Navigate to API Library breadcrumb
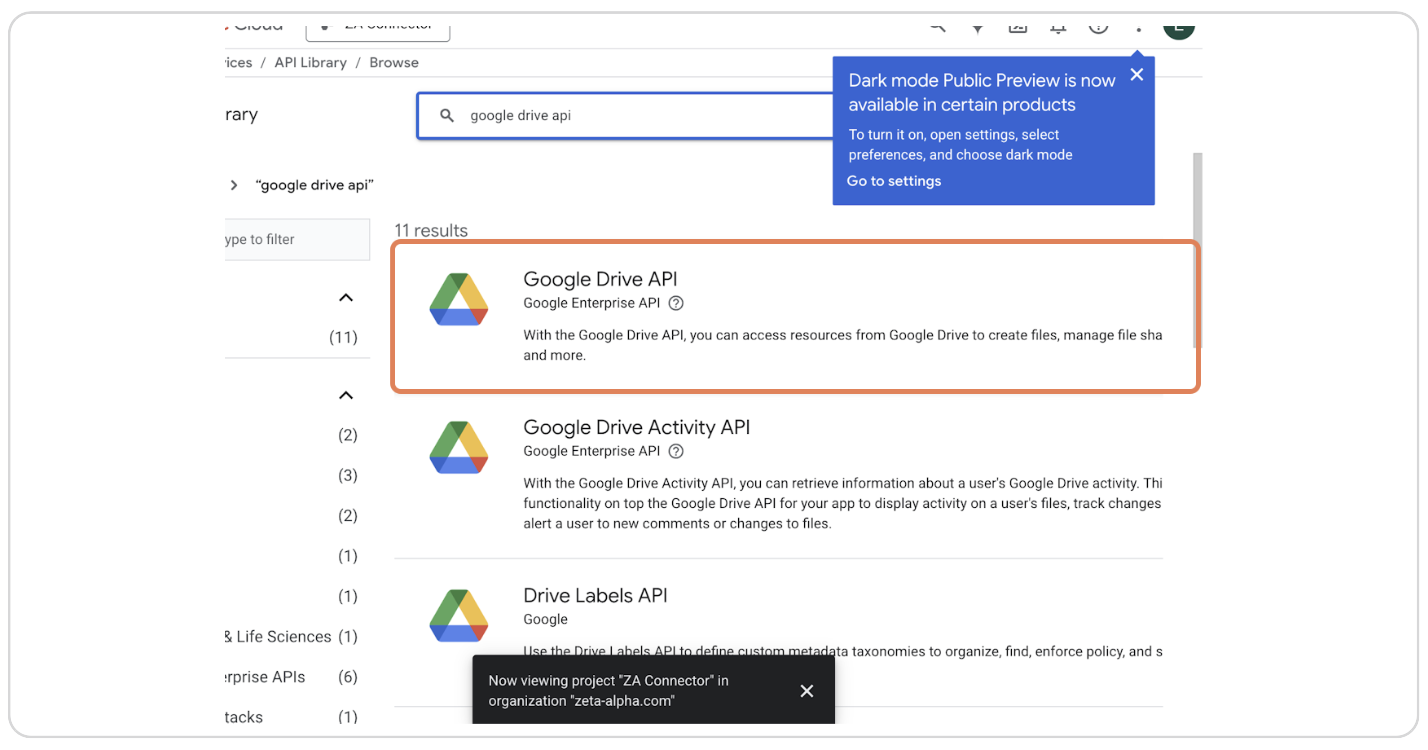Screen dimensions: 1428x750 [x=310, y=62]
